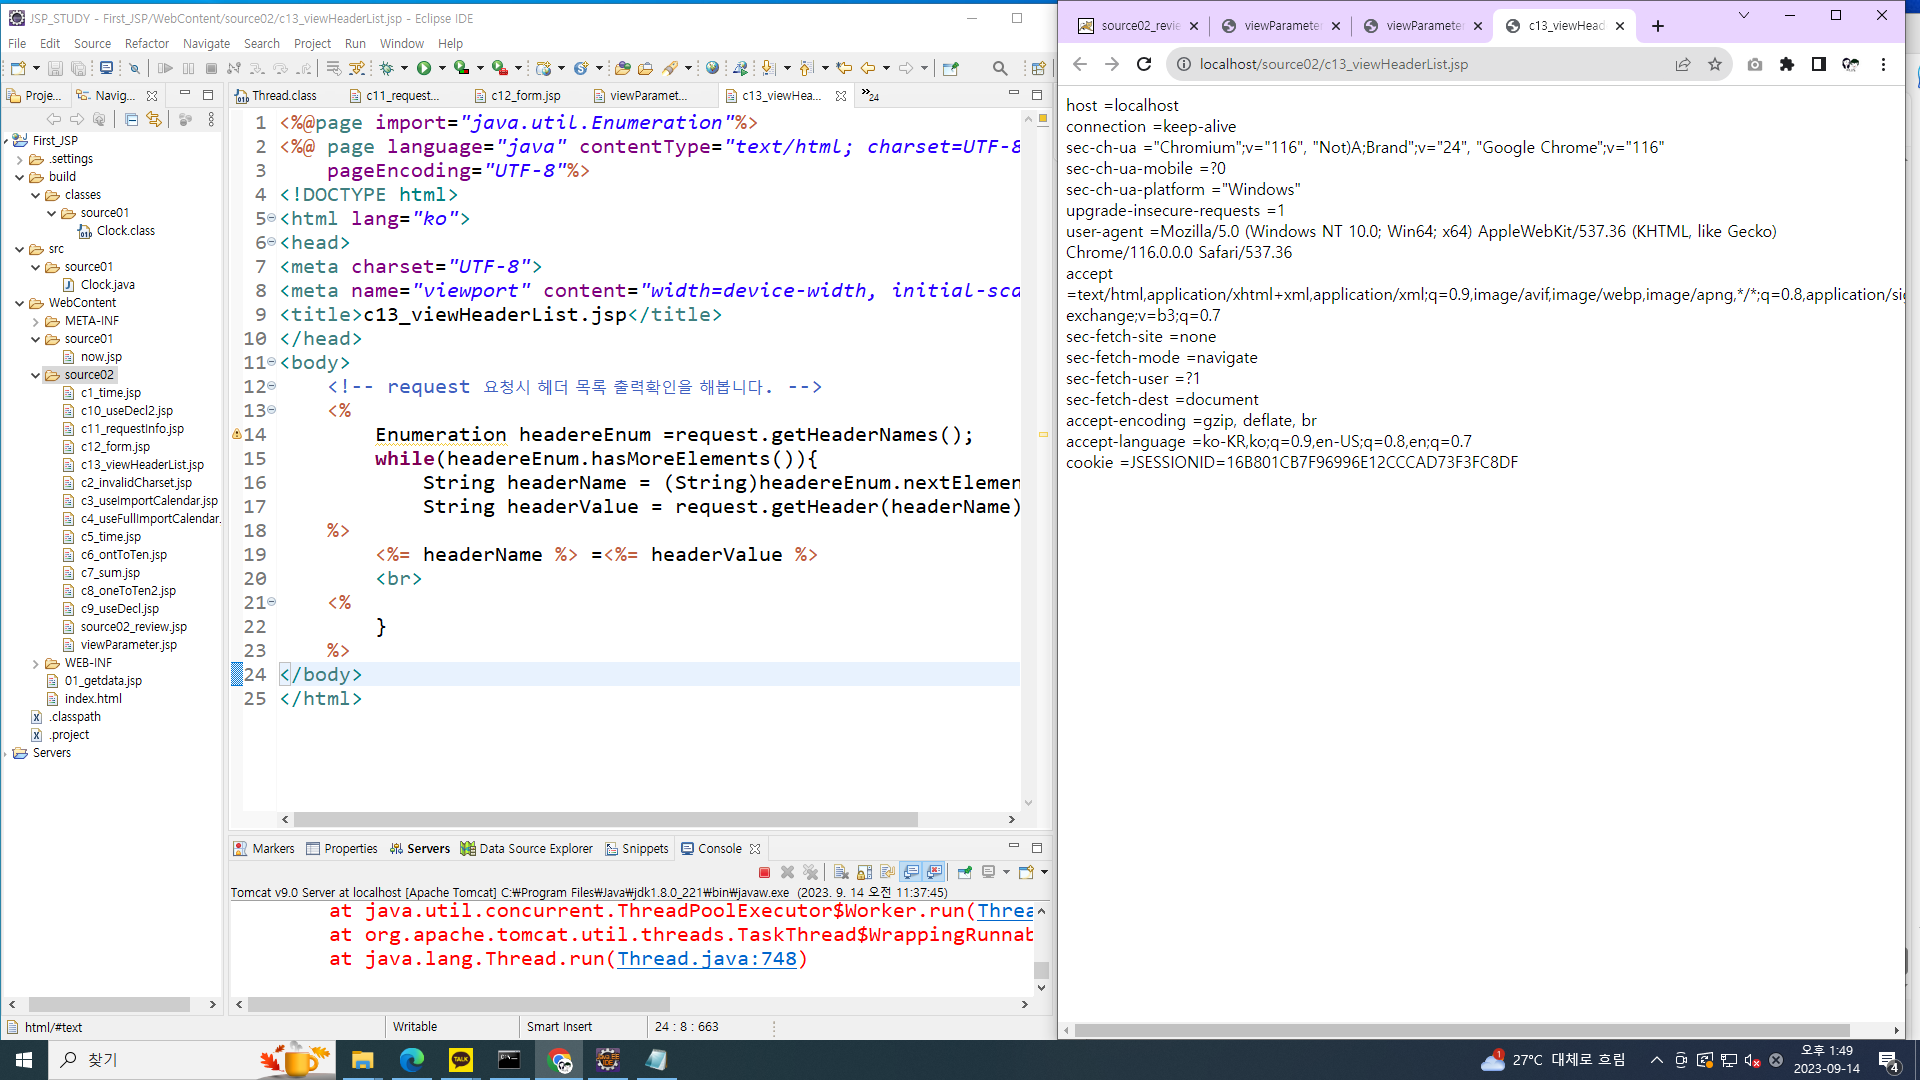
Task: Toggle Show Console When Standard Out Changes
Action: [911, 872]
